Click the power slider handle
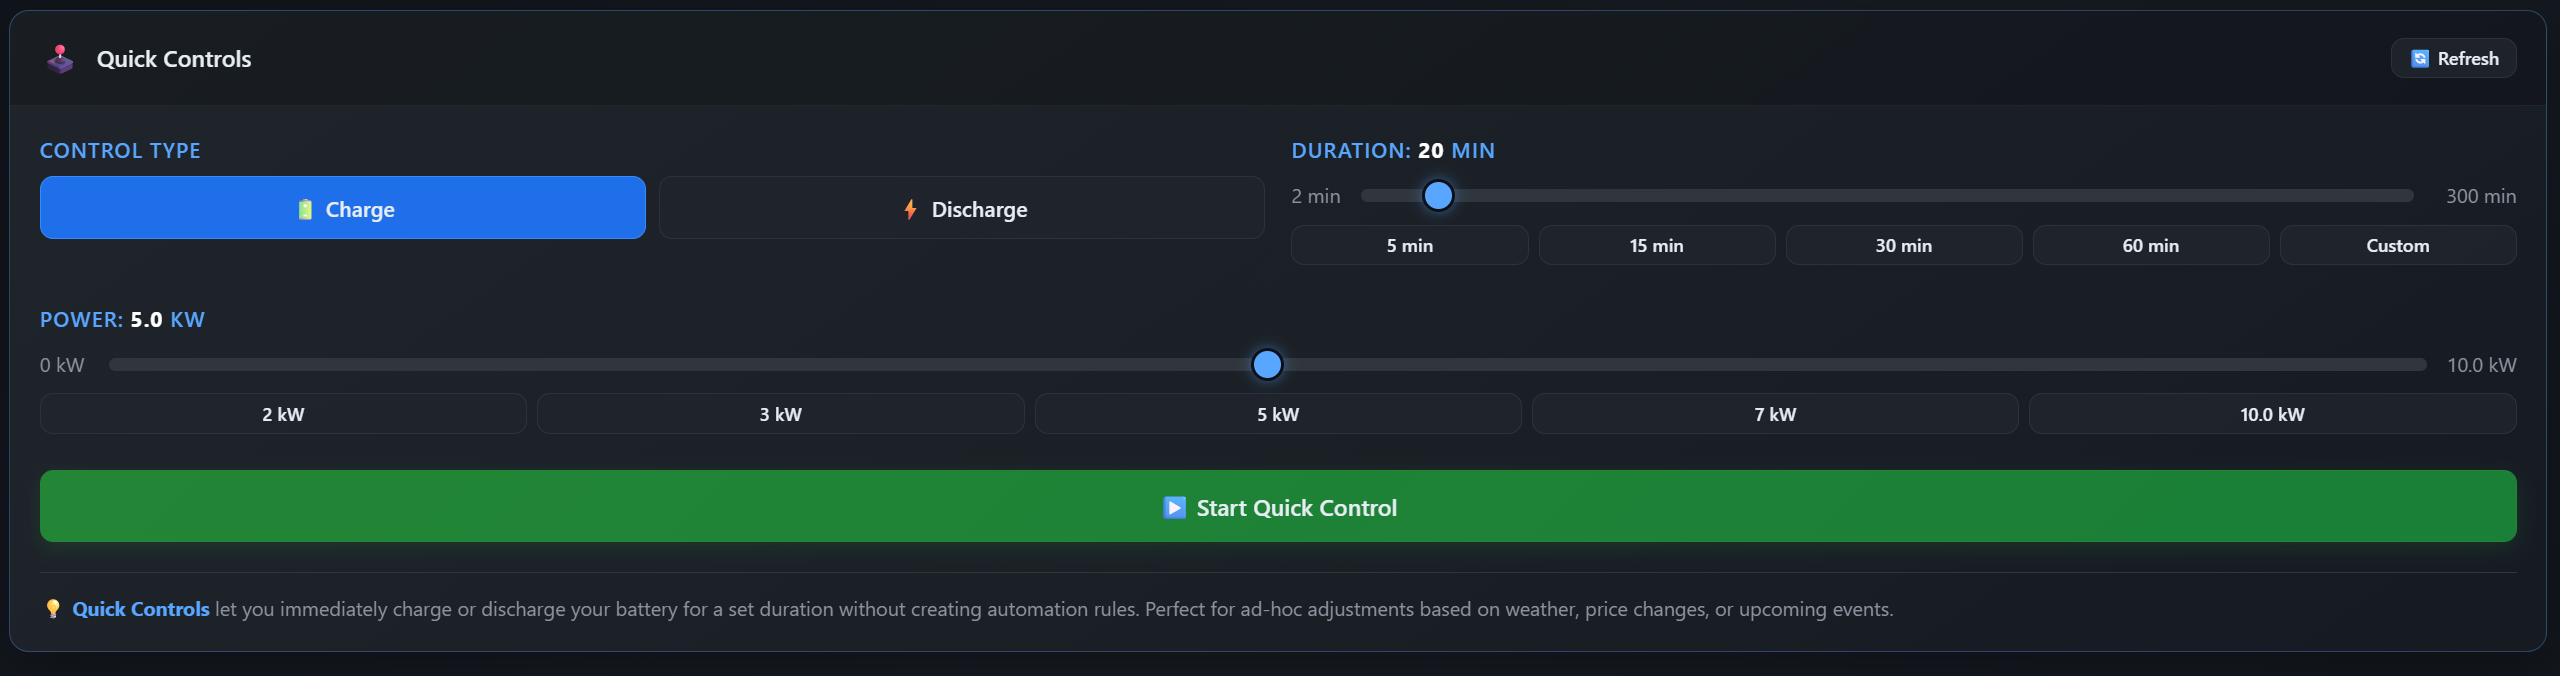The width and height of the screenshot is (2560, 676). point(1267,364)
